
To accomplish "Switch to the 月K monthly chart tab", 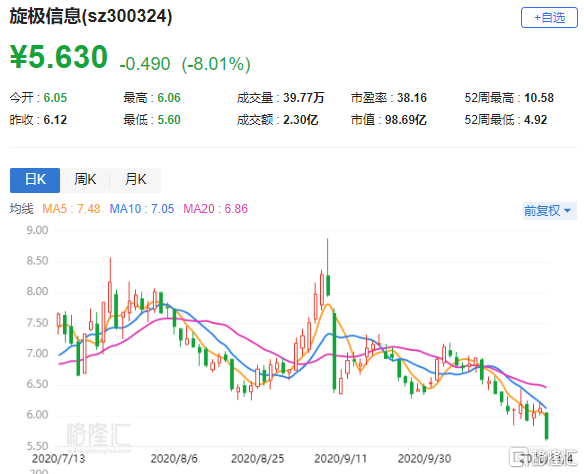I will pyautogui.click(x=136, y=180).
